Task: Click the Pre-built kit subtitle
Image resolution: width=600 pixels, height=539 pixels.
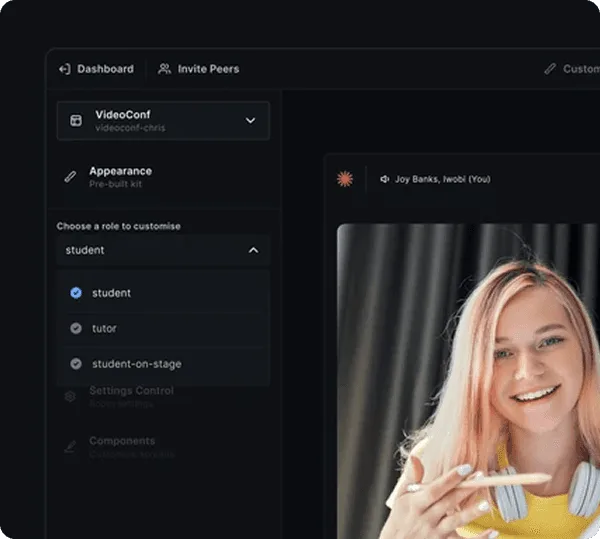Action: tap(116, 184)
